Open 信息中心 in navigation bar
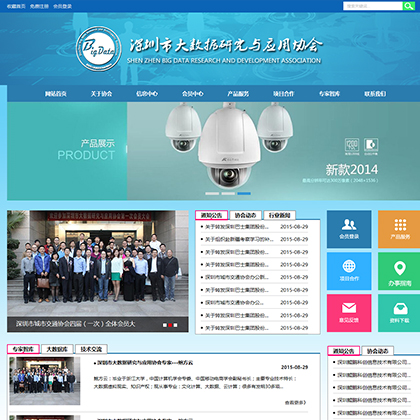Screen dimensions: 420x420 [x=147, y=94]
